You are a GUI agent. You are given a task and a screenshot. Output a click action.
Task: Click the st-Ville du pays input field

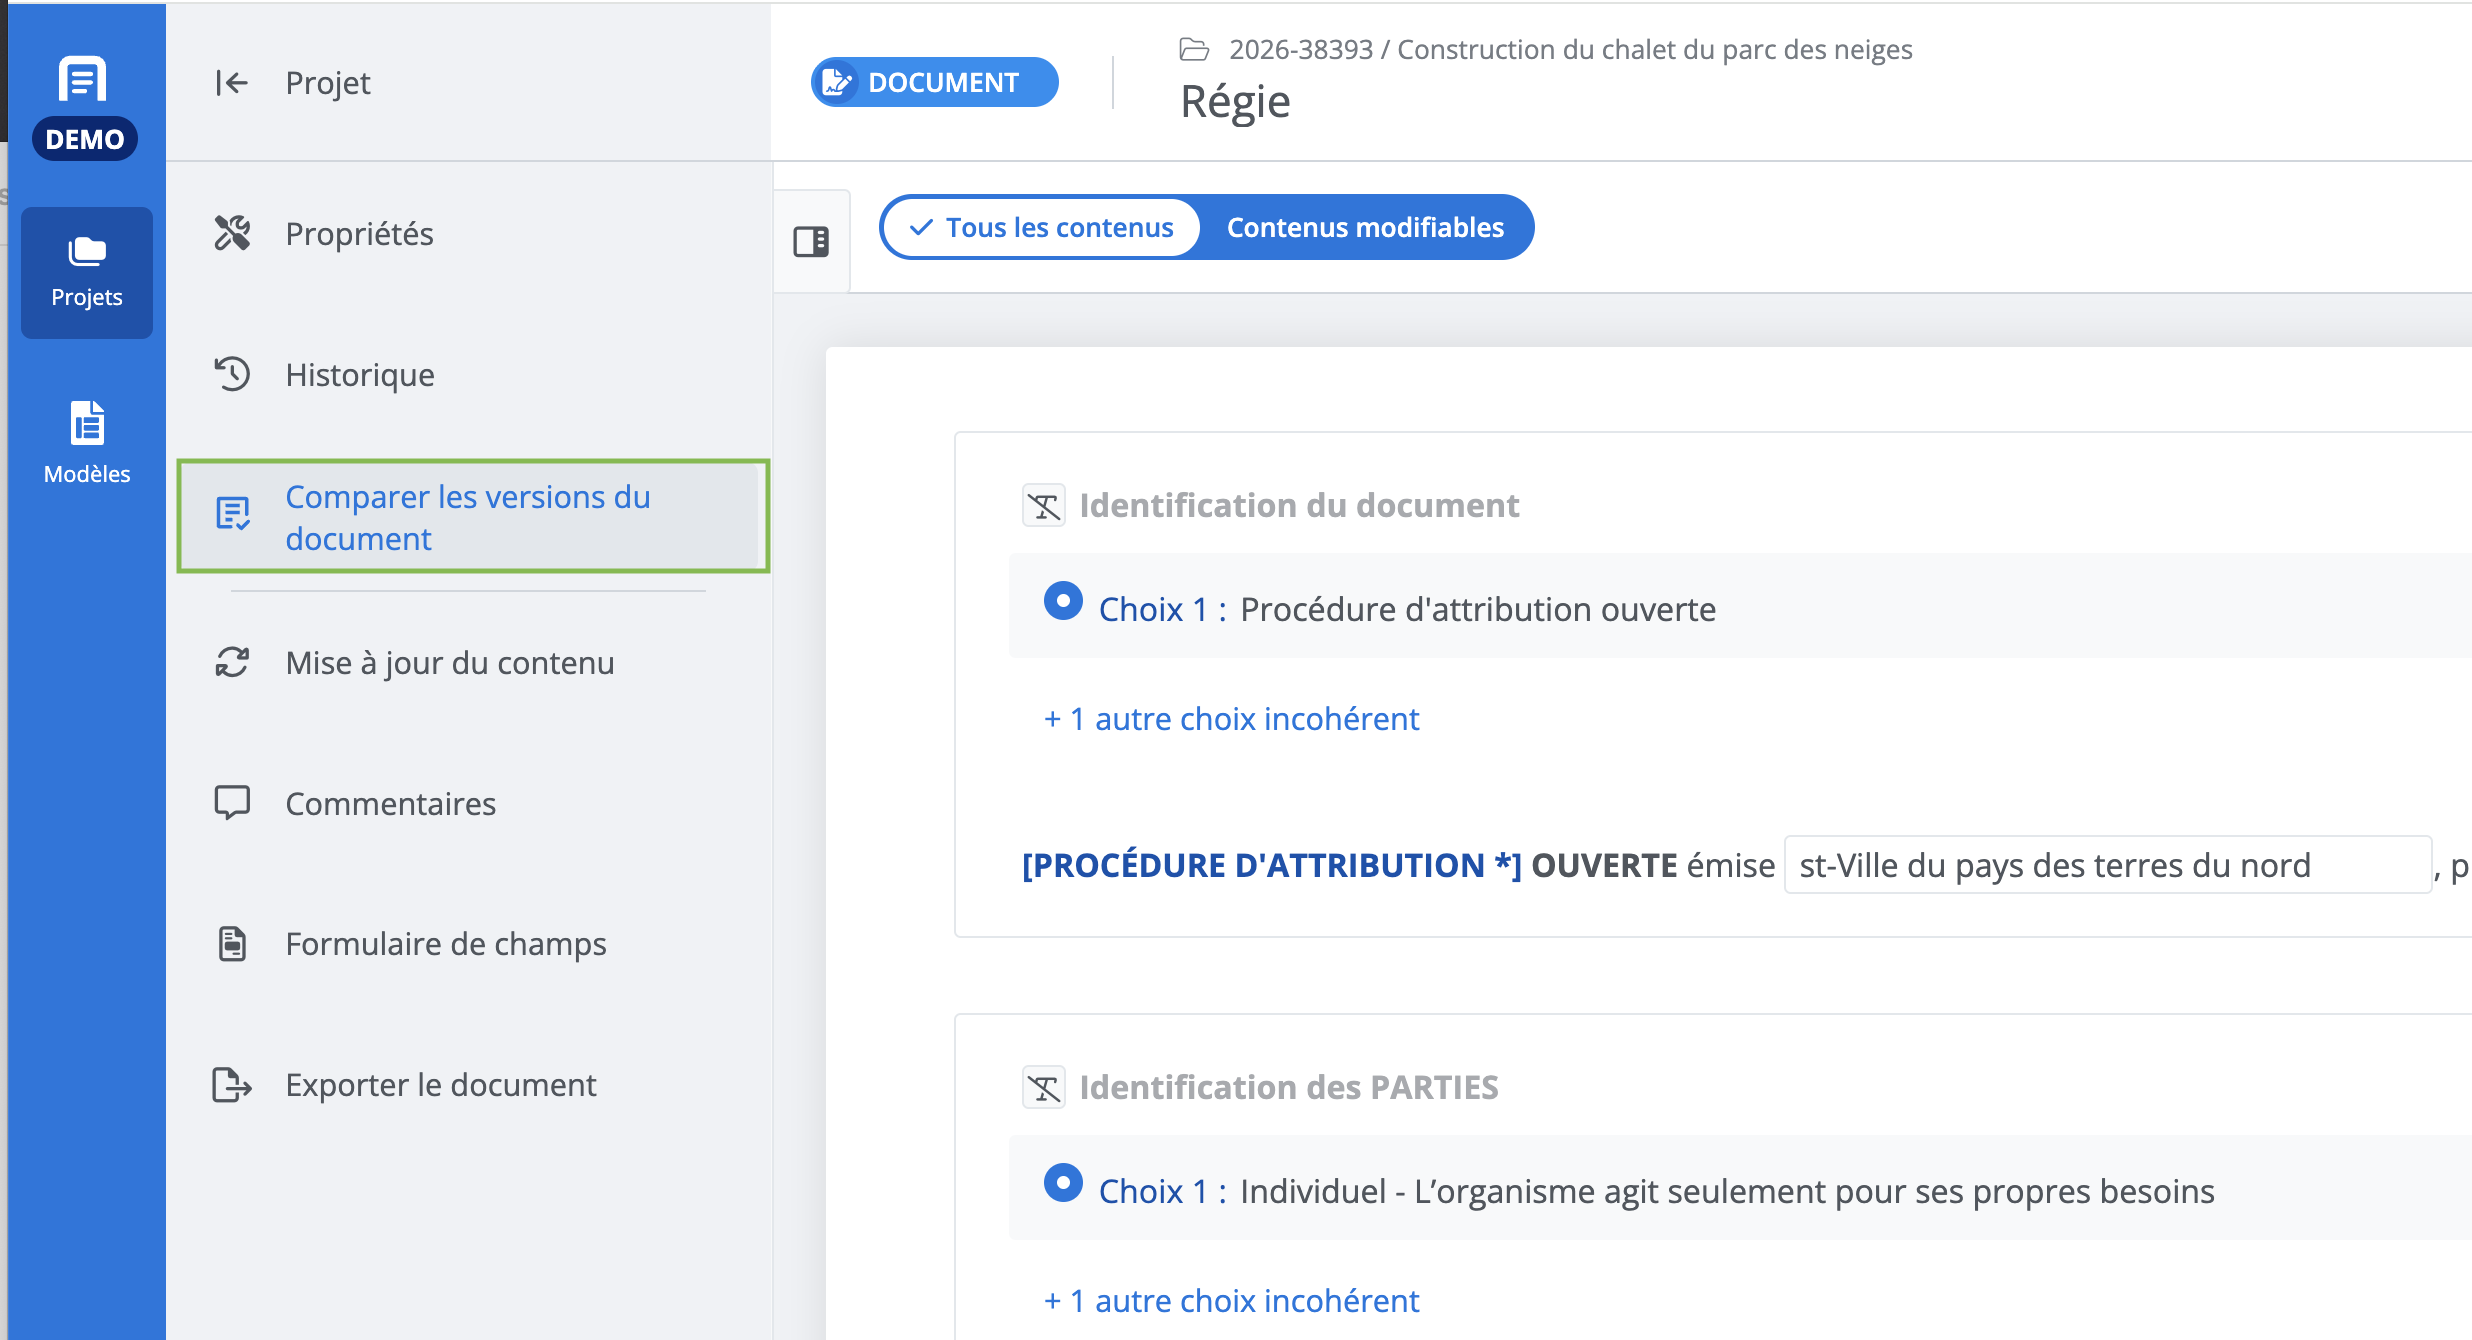[2108, 865]
